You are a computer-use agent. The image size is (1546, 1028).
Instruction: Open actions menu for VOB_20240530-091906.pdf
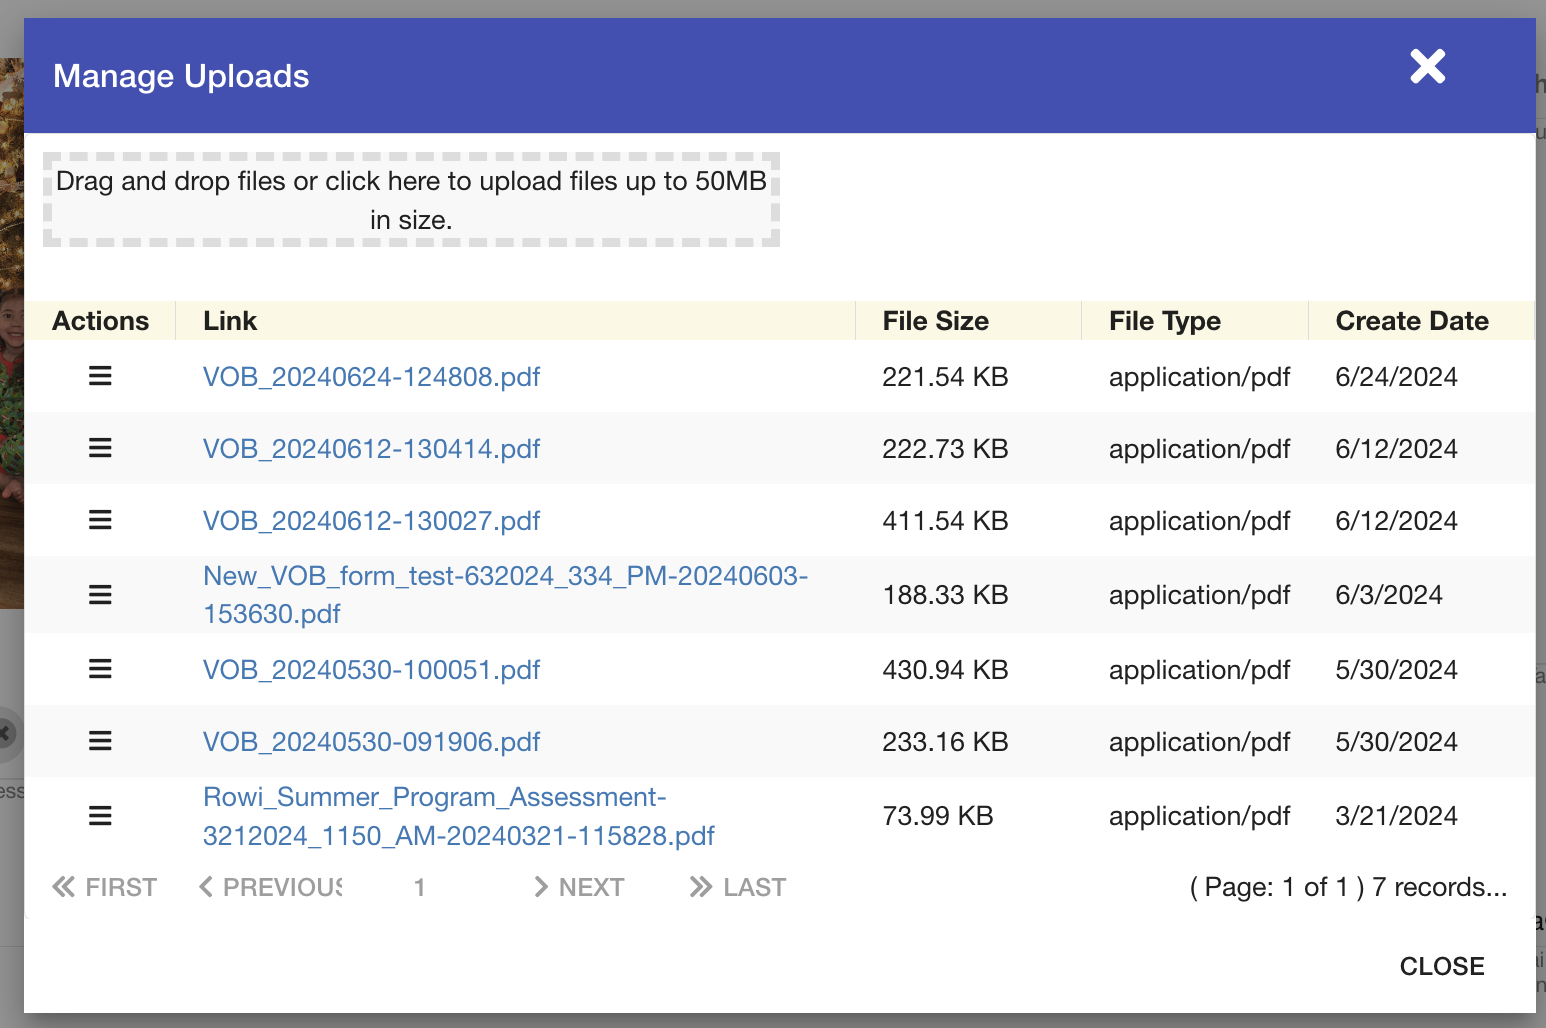click(100, 741)
